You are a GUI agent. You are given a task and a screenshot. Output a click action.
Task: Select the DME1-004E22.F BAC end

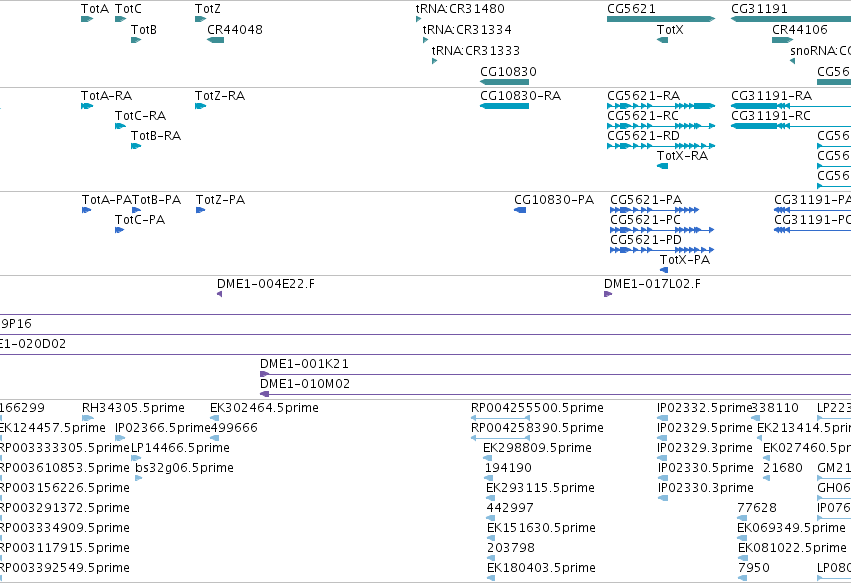click(219, 294)
